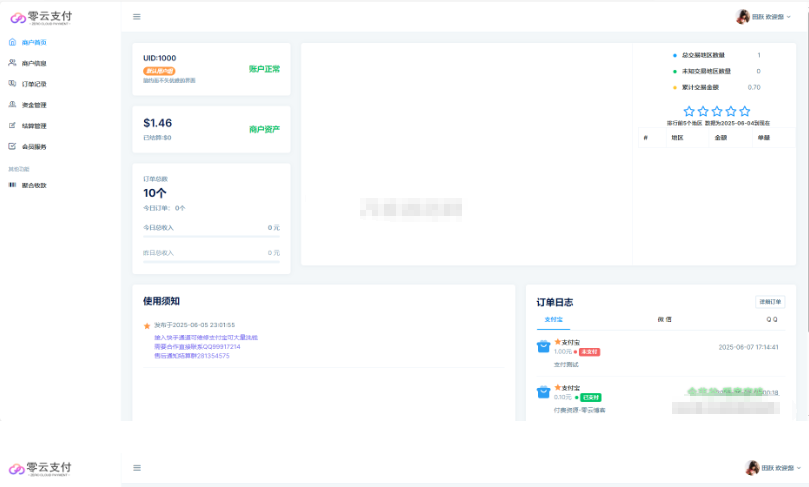Click the page's vertical scrollbar on the right
This screenshot has width=809, height=487.
click(807, 170)
